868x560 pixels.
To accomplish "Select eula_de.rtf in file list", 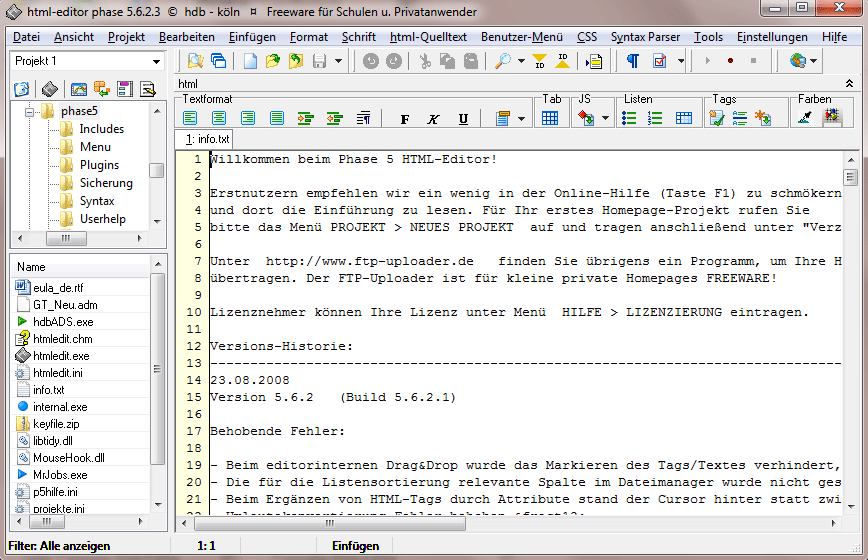I will click(58, 288).
